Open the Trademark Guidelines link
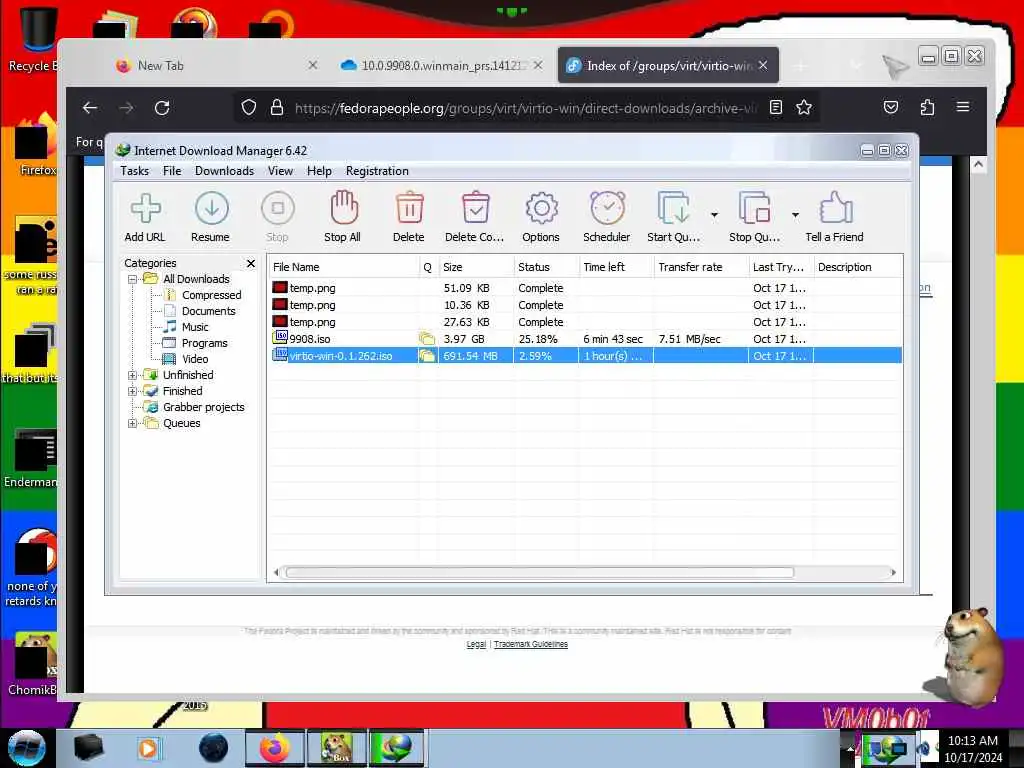 tap(531, 645)
